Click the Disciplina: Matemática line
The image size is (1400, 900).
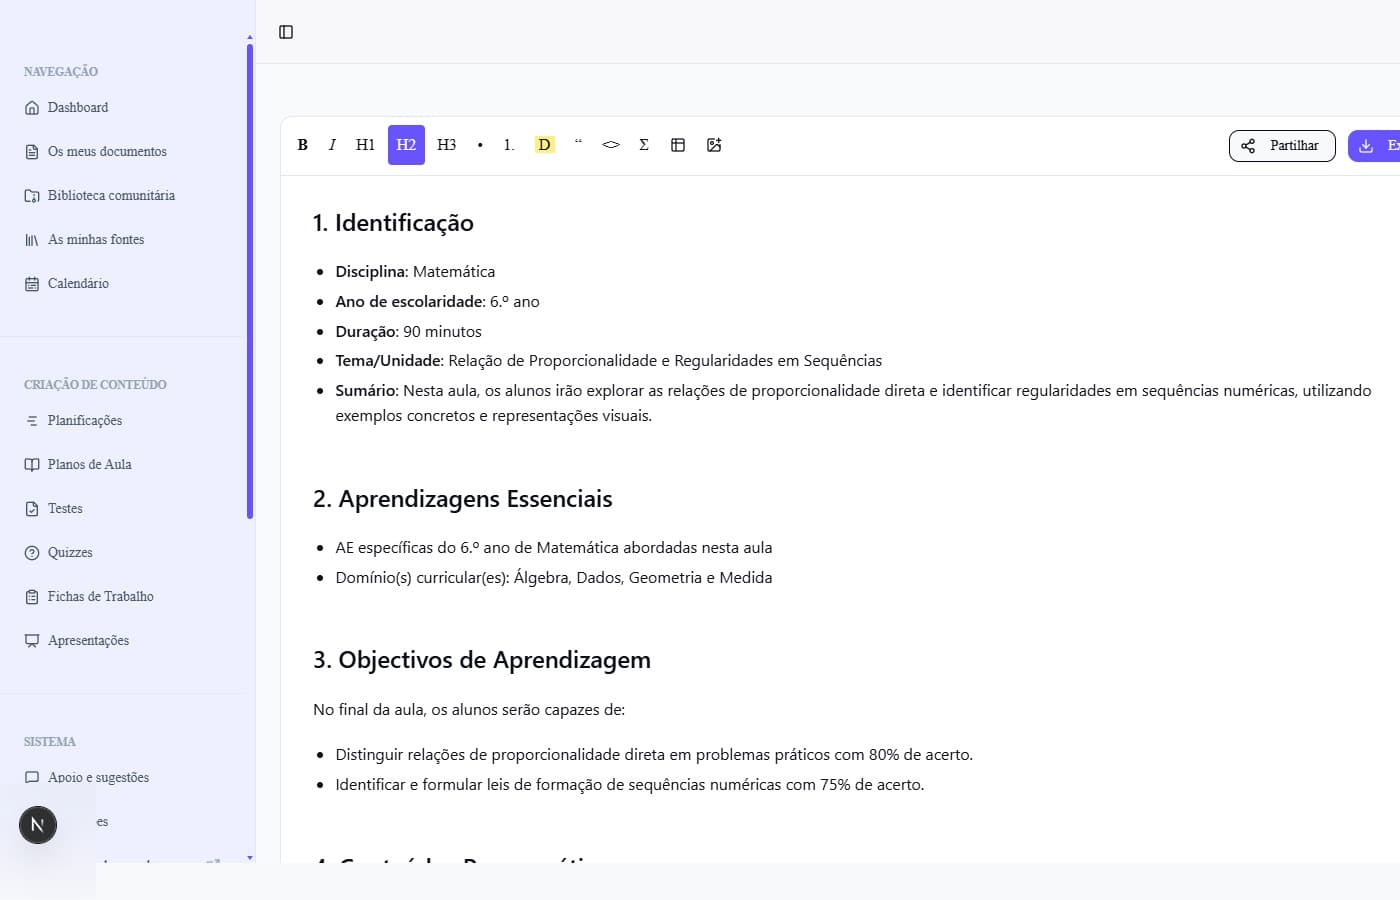[x=415, y=272]
